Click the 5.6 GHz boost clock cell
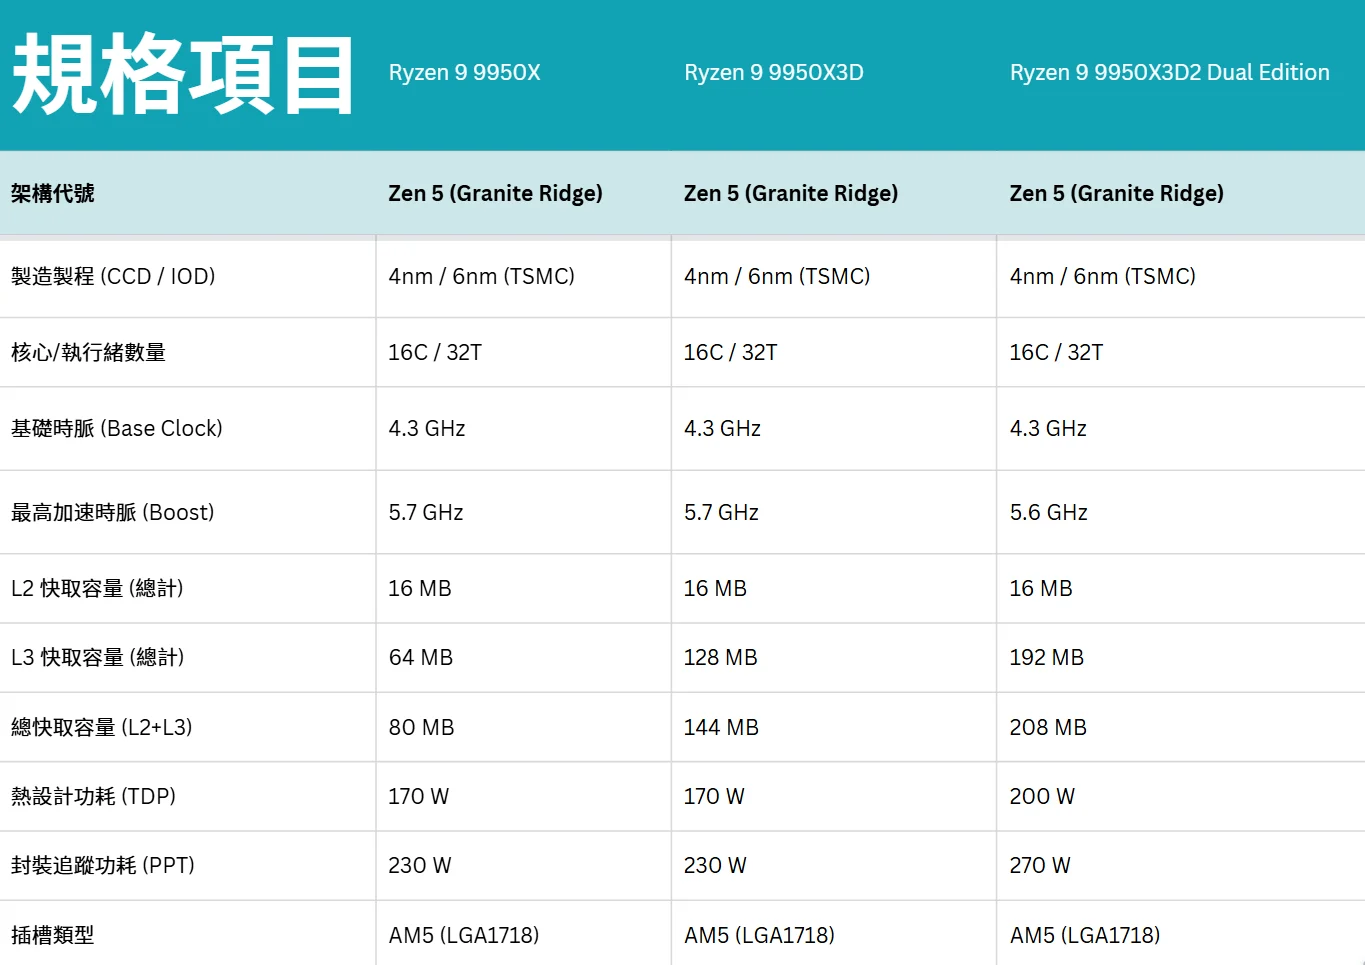 point(1048,513)
